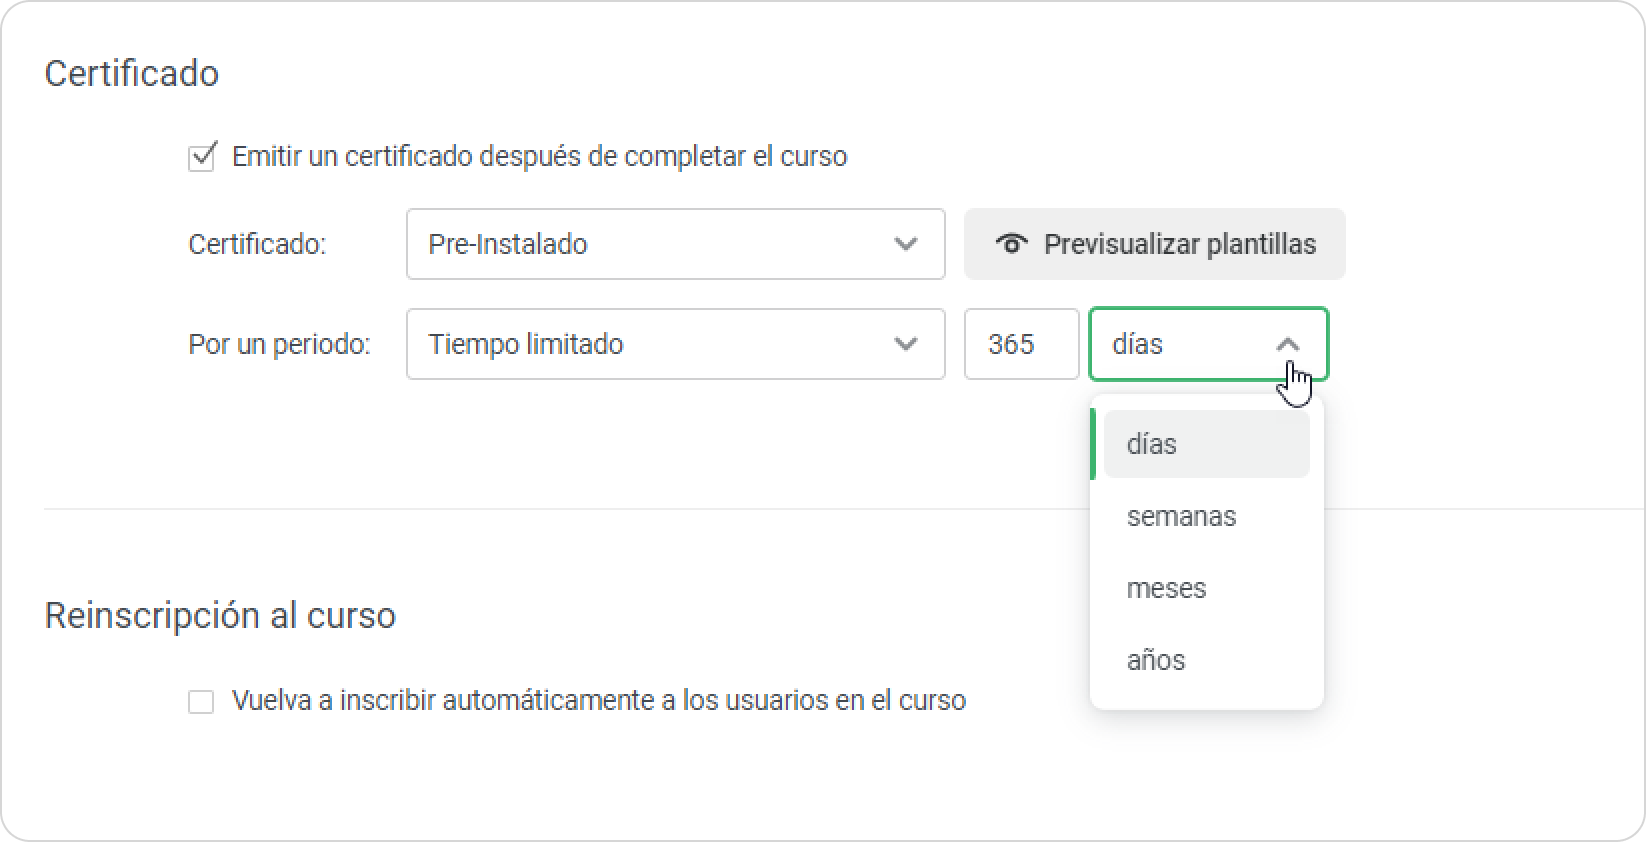Image resolution: width=1646 pixels, height=842 pixels.
Task: Click the "Reinscripción al curso" section heading
Action: coord(220,615)
